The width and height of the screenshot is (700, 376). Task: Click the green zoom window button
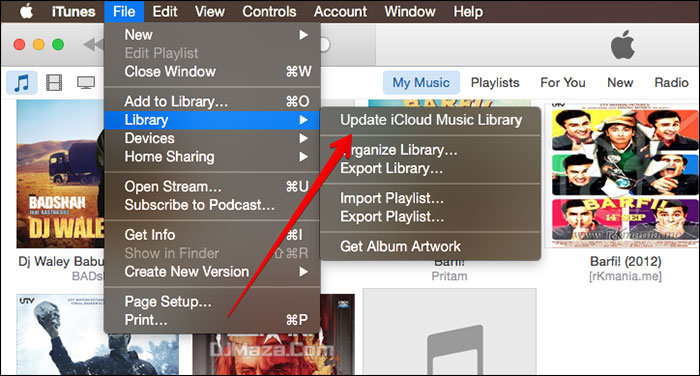(x=58, y=45)
